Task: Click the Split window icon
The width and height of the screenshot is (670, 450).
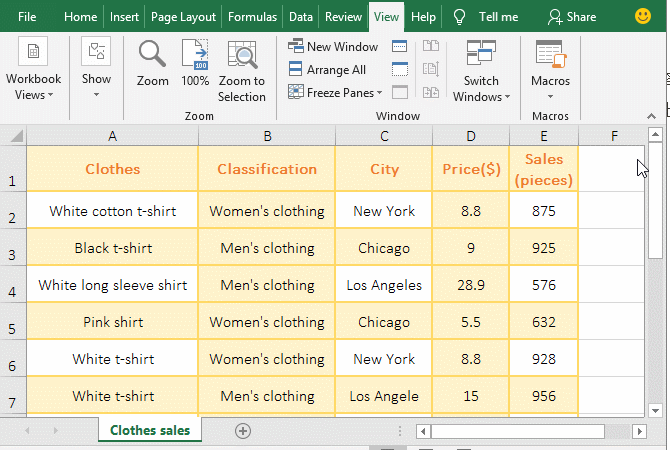Action: [x=400, y=46]
